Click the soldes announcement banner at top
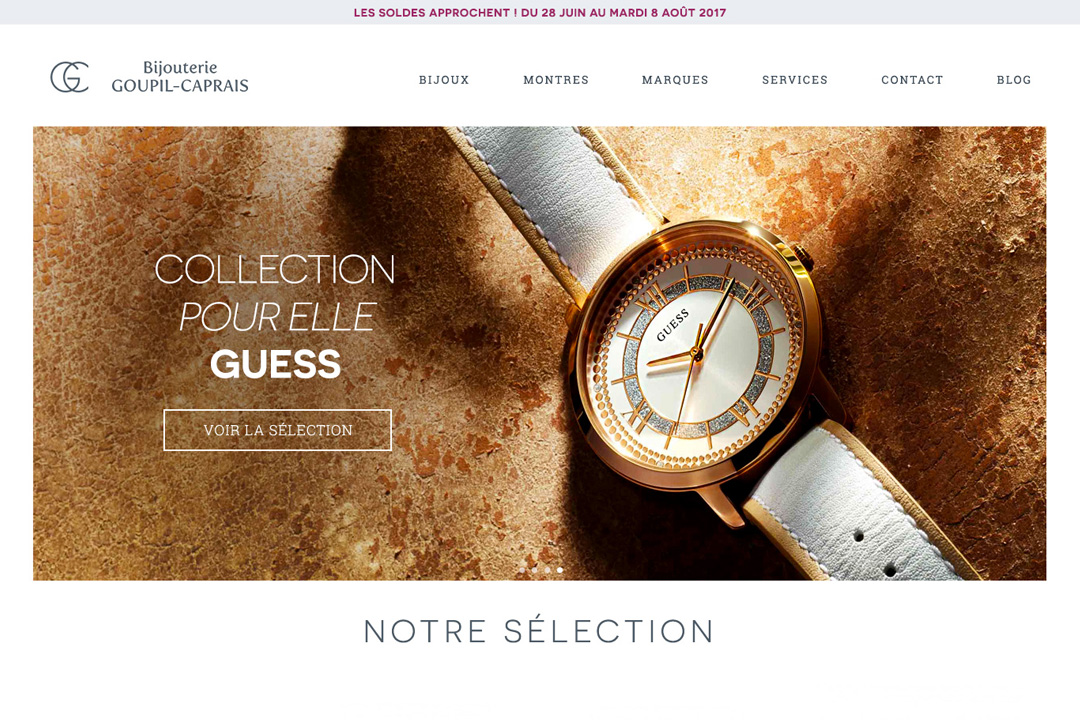 point(540,12)
